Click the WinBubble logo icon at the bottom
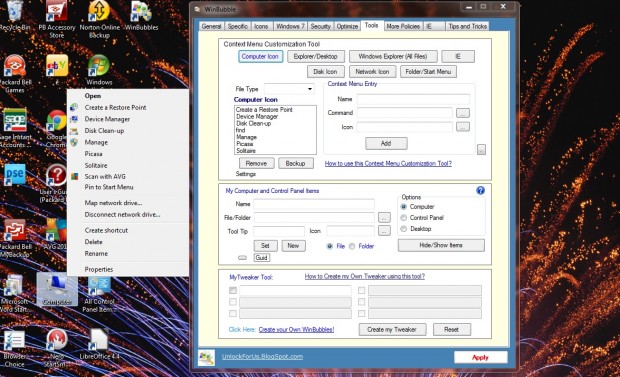Viewport: 620px width, 377px height. pyautogui.click(x=206, y=357)
